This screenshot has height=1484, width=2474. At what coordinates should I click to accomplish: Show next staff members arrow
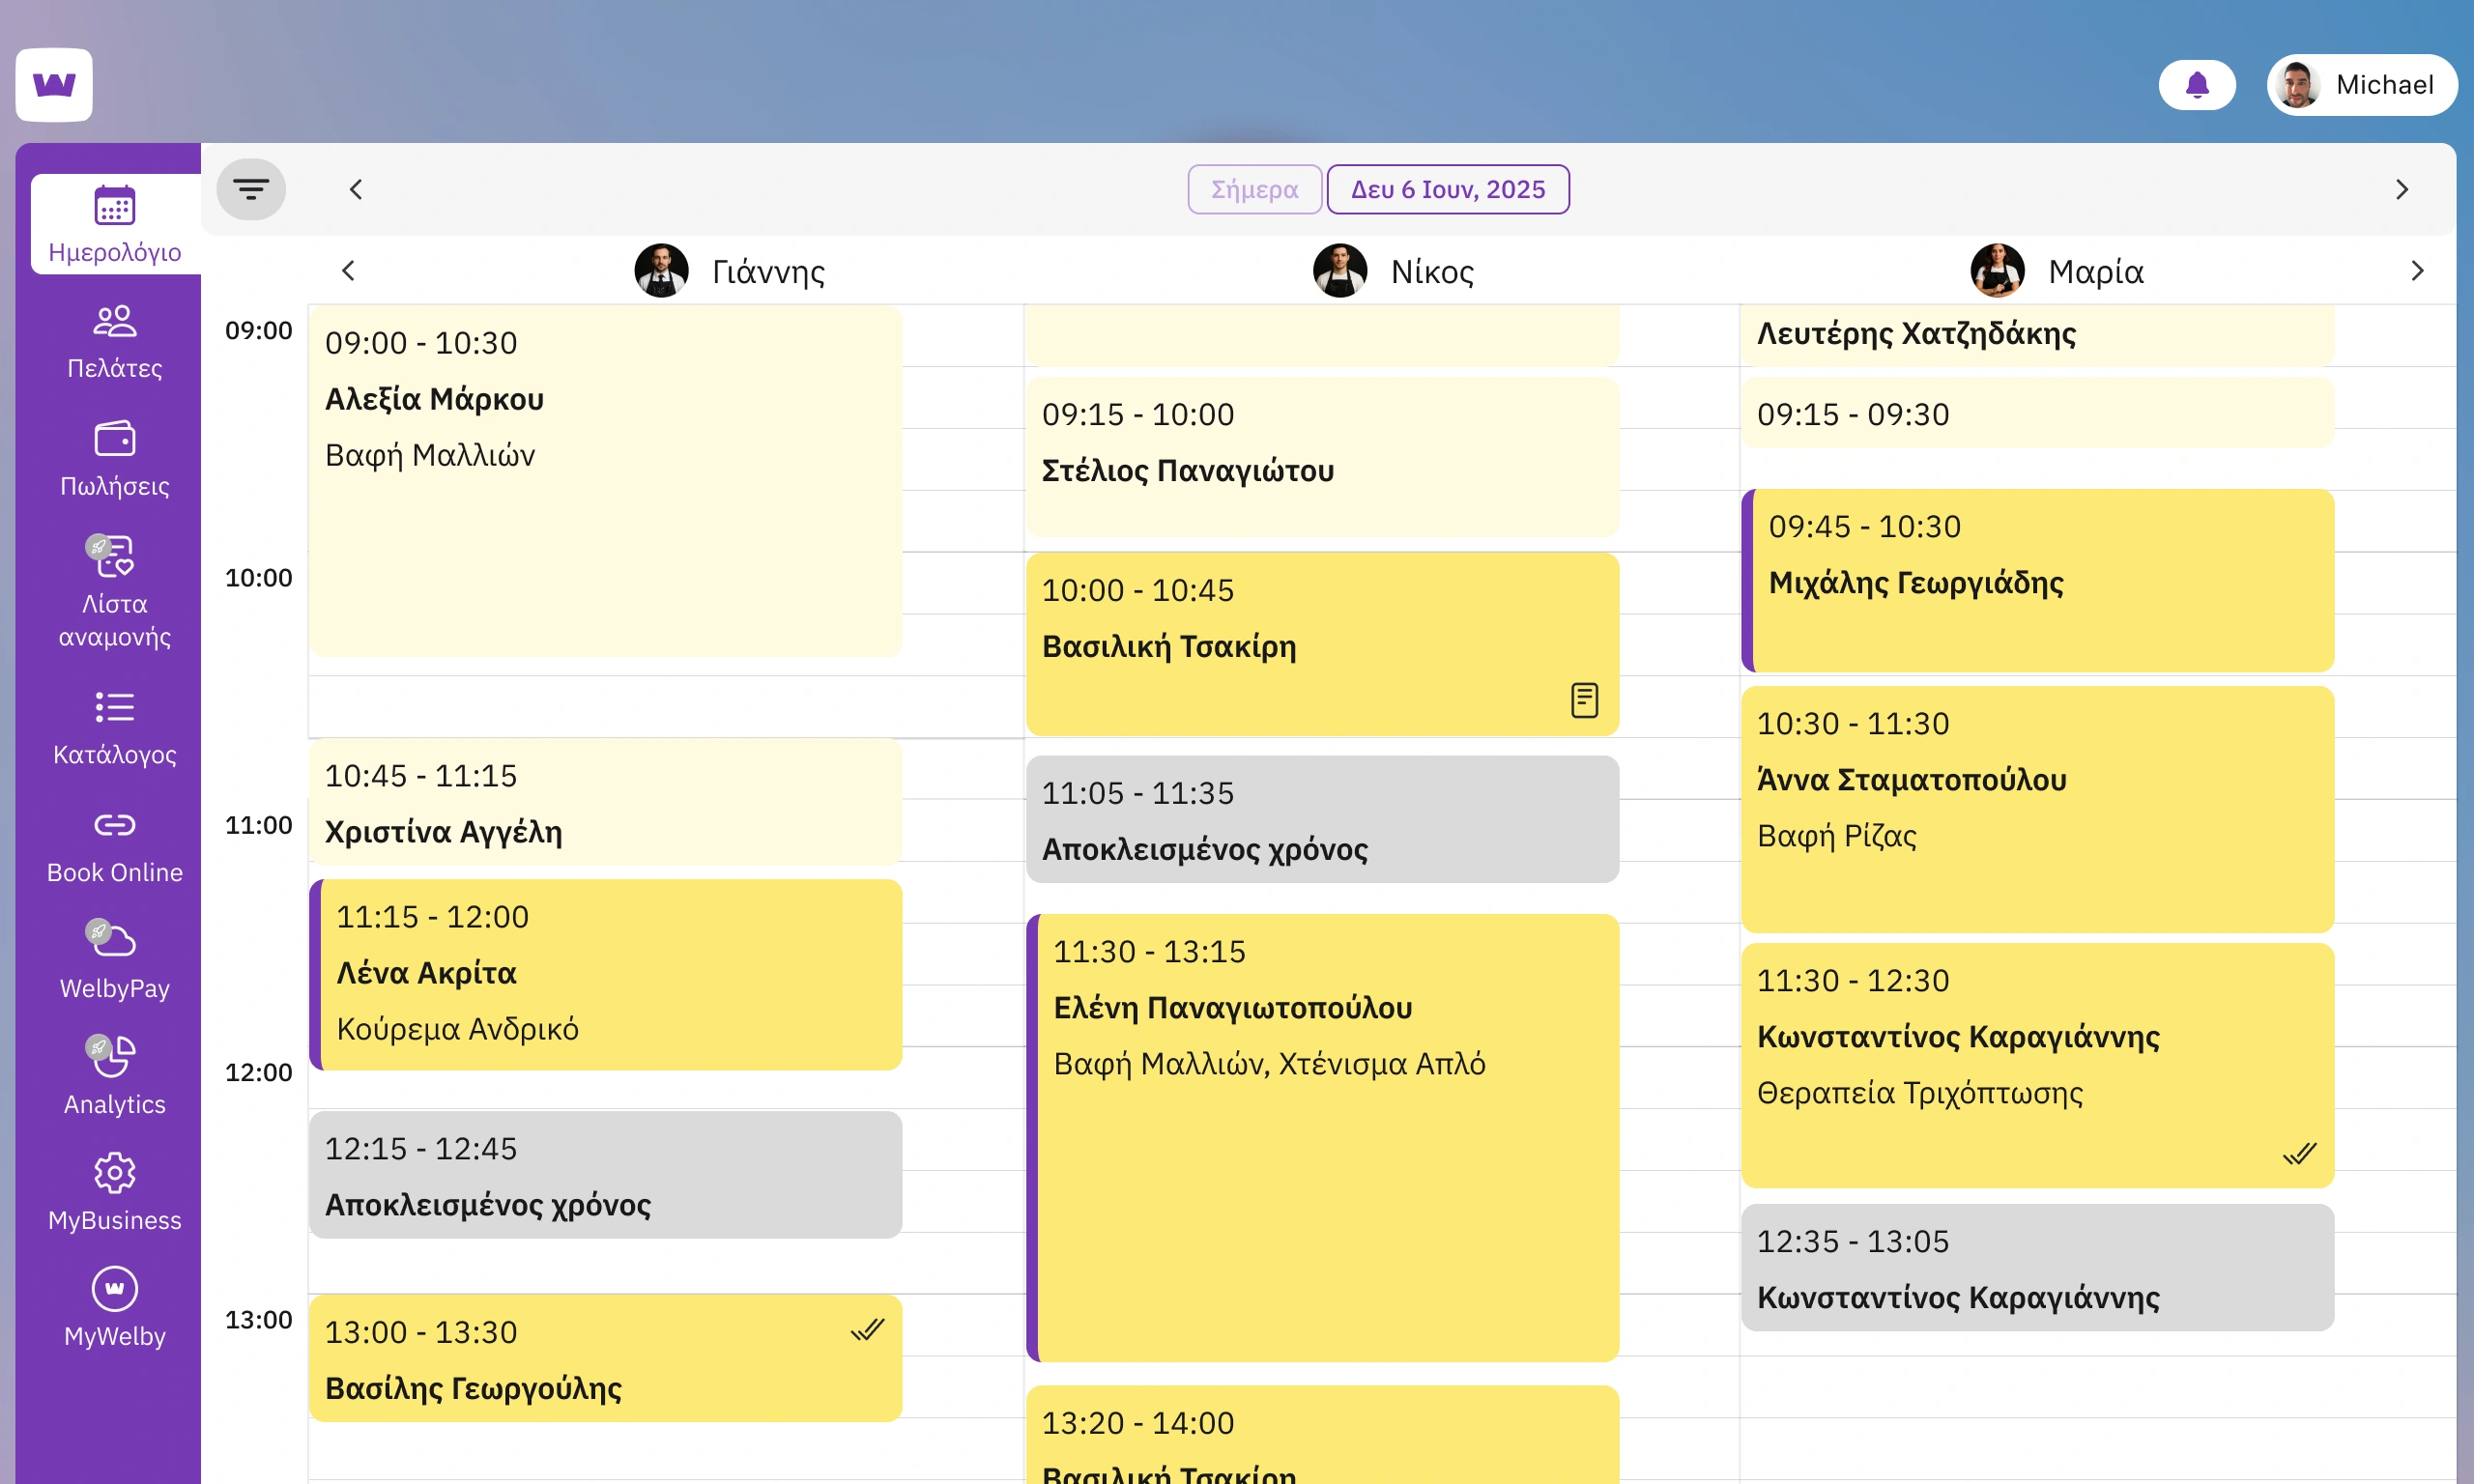(x=2417, y=271)
